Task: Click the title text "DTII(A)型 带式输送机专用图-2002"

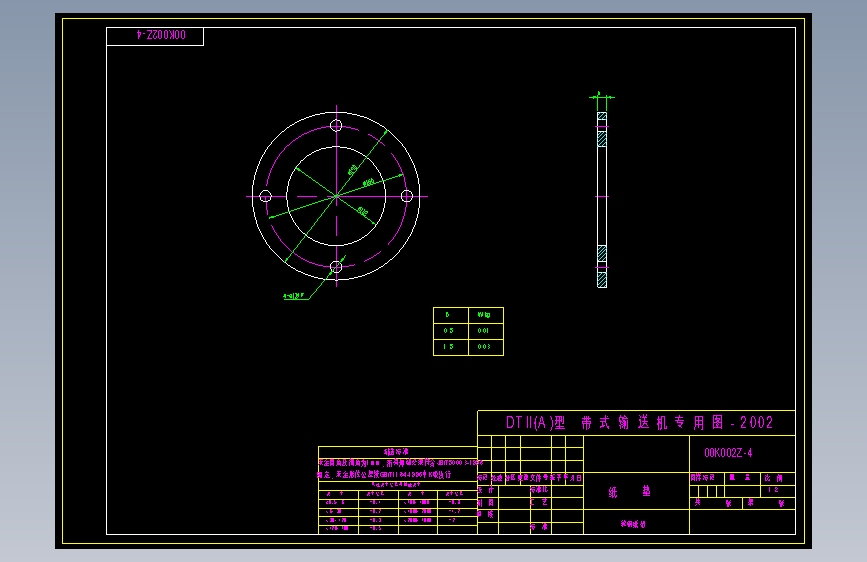Action: tap(639, 423)
